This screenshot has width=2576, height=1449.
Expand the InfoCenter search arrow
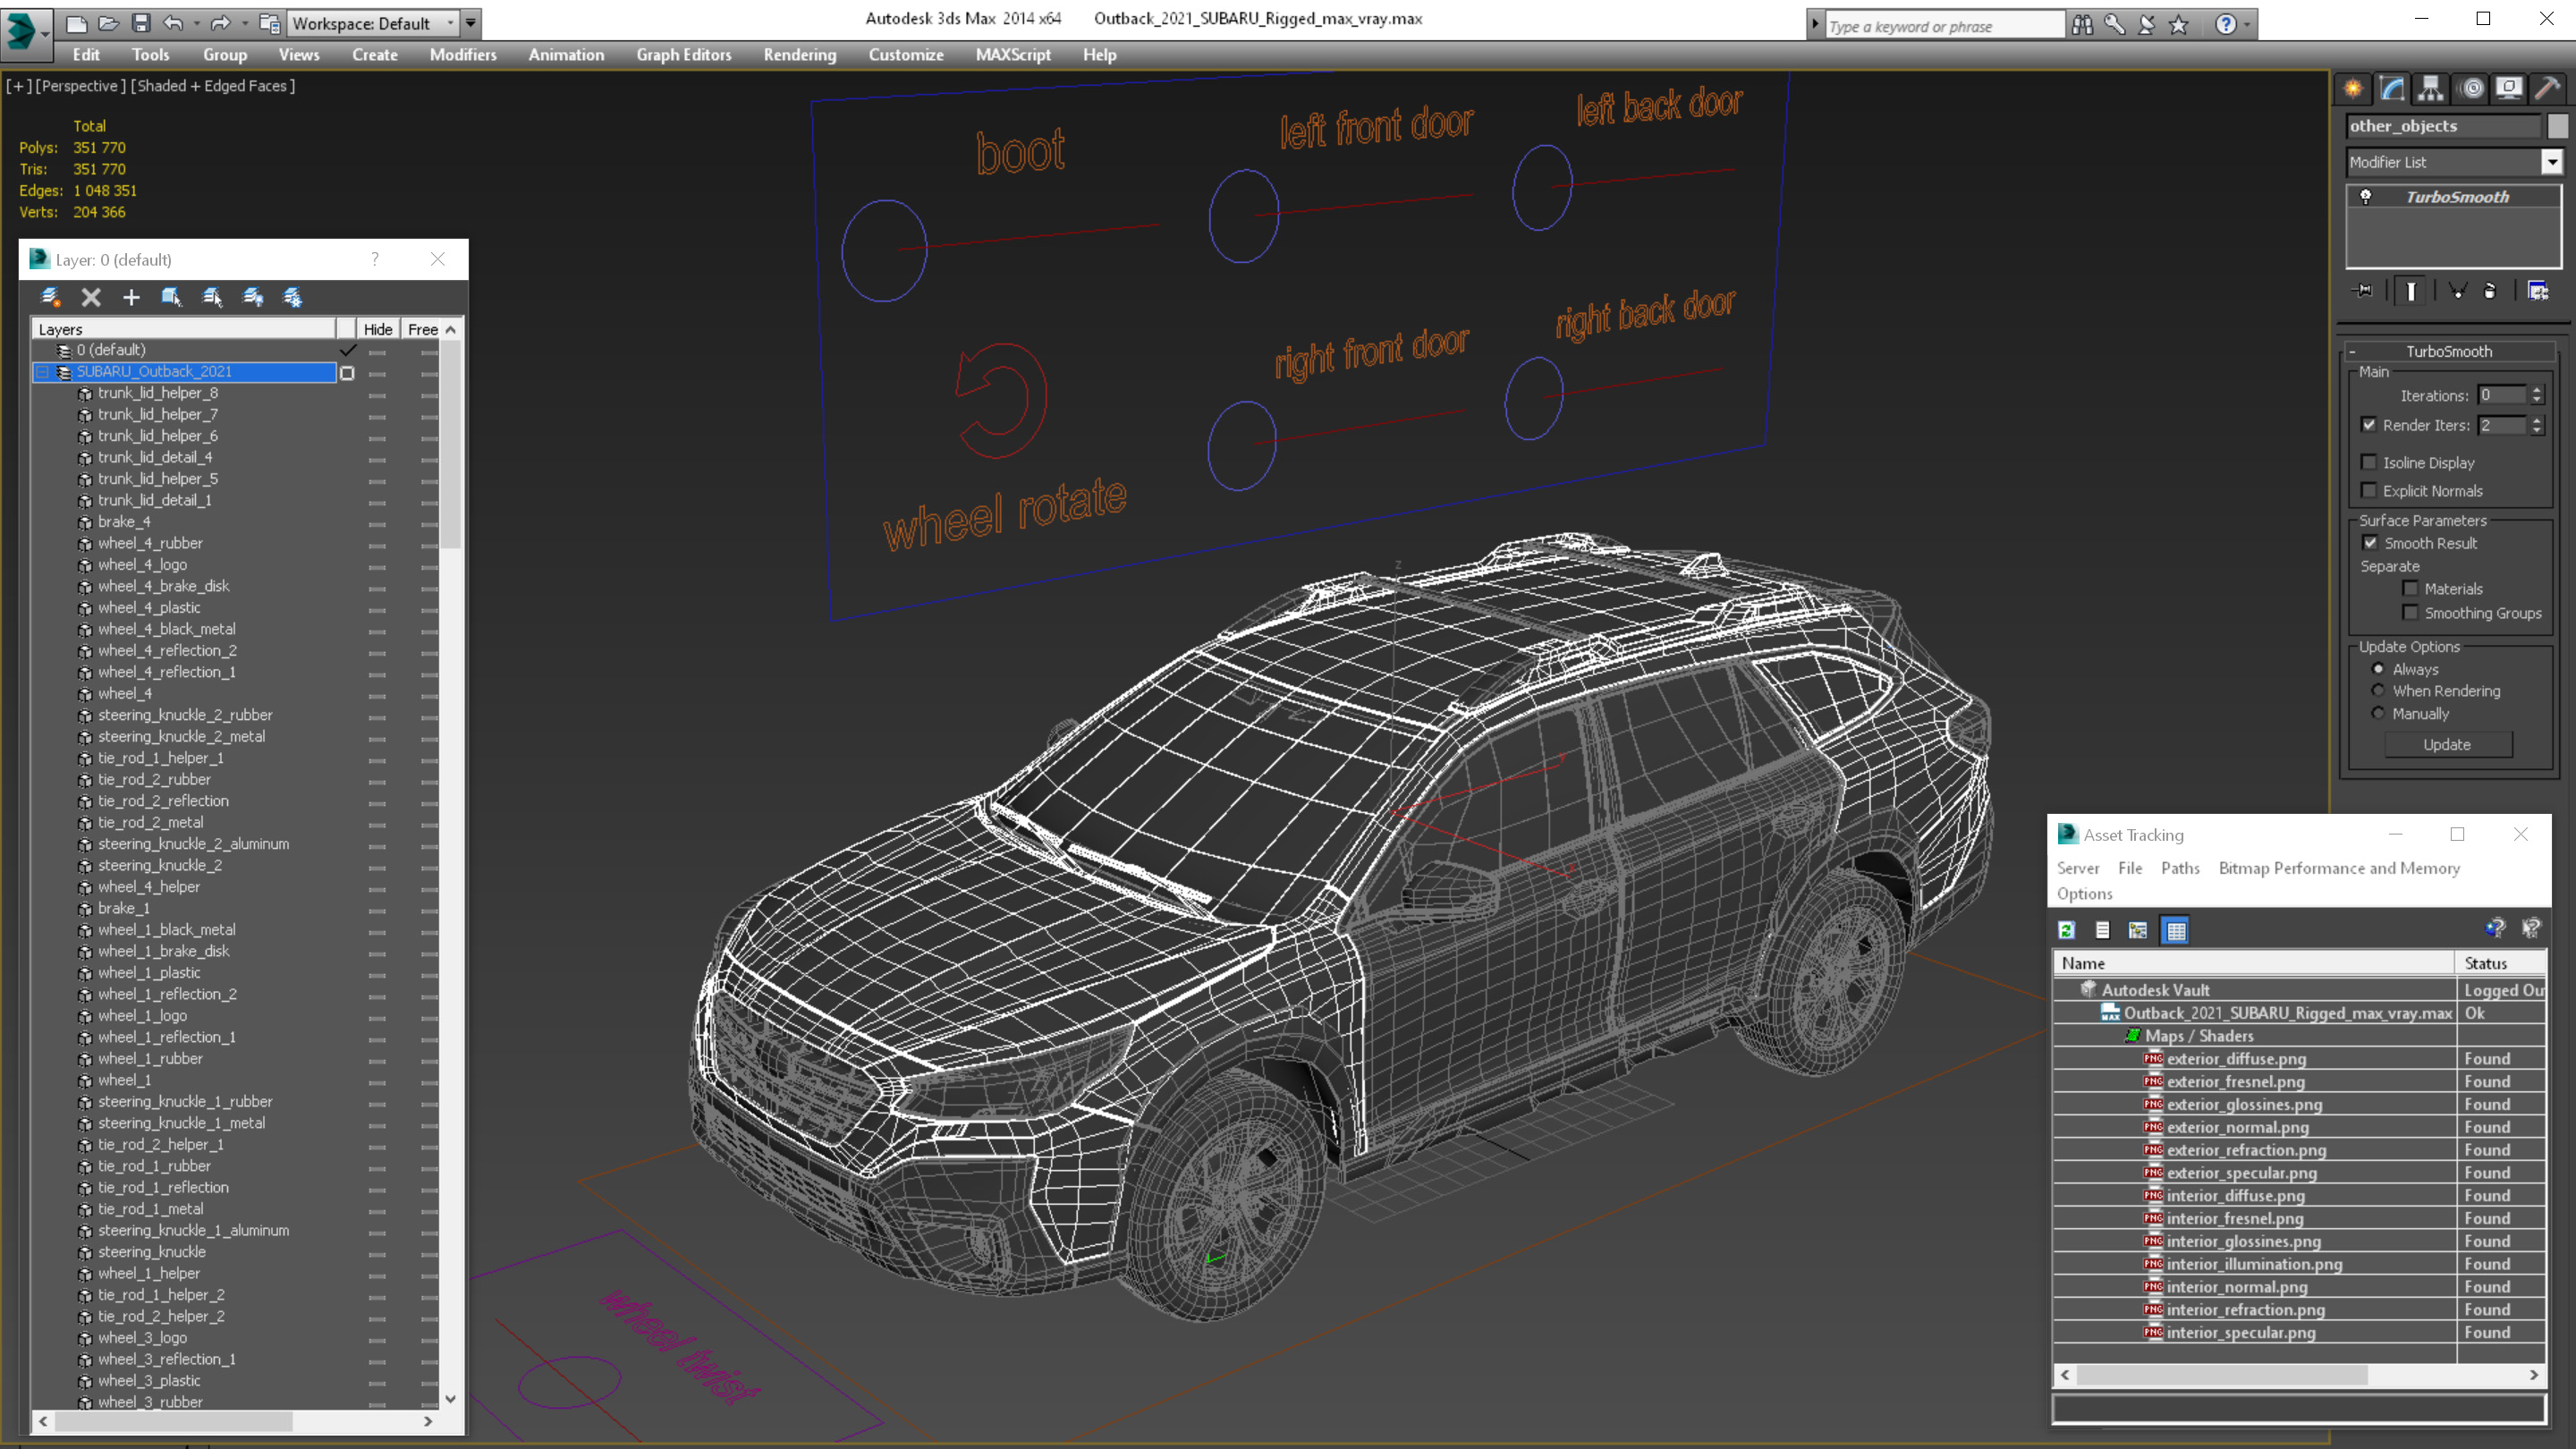[x=1815, y=25]
